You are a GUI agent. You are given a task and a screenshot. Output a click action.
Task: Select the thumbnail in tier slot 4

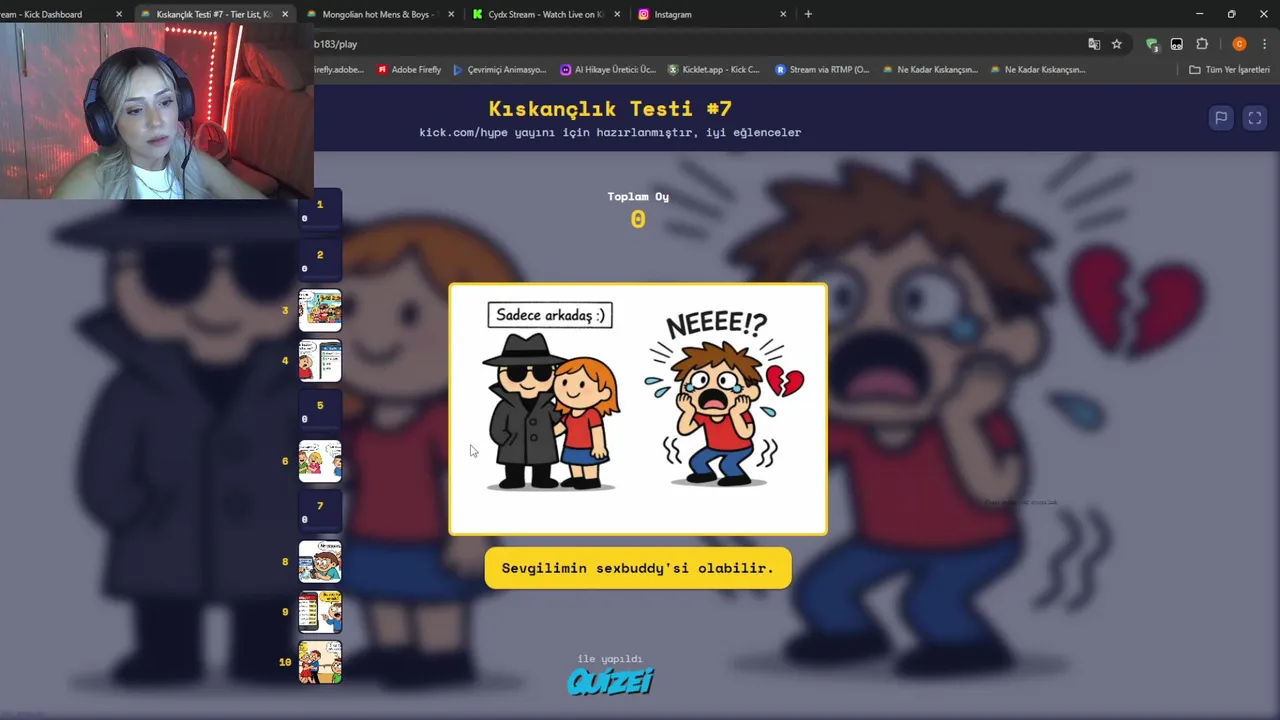(320, 361)
